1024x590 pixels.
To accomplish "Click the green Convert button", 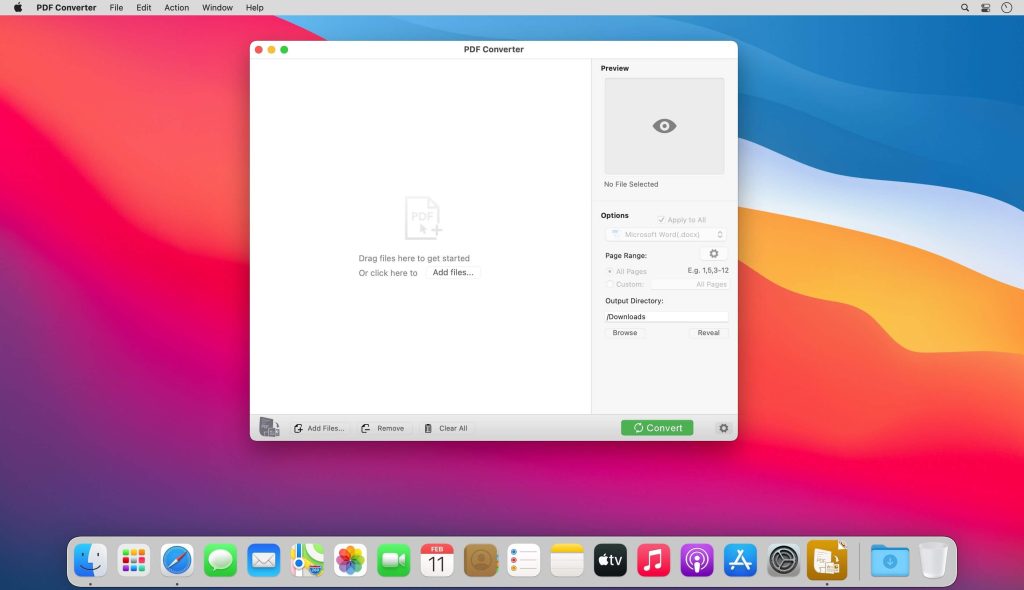I will tap(657, 427).
